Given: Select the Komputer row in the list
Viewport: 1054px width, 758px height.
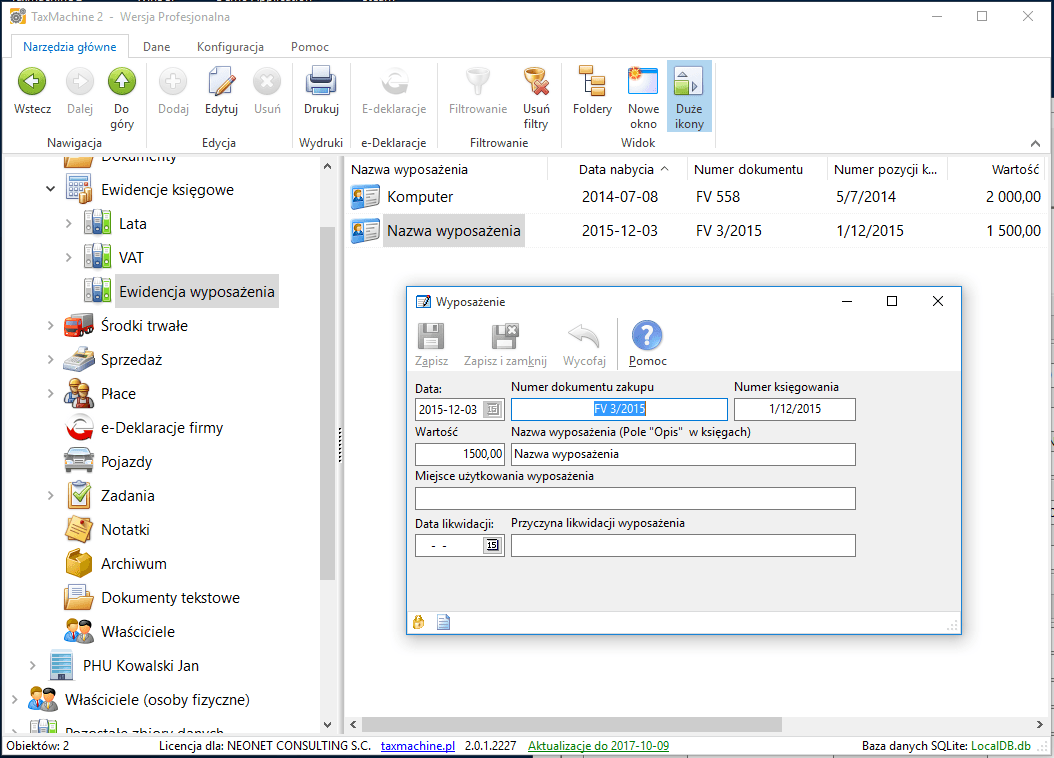Looking at the screenshot, I should pyautogui.click(x=420, y=197).
